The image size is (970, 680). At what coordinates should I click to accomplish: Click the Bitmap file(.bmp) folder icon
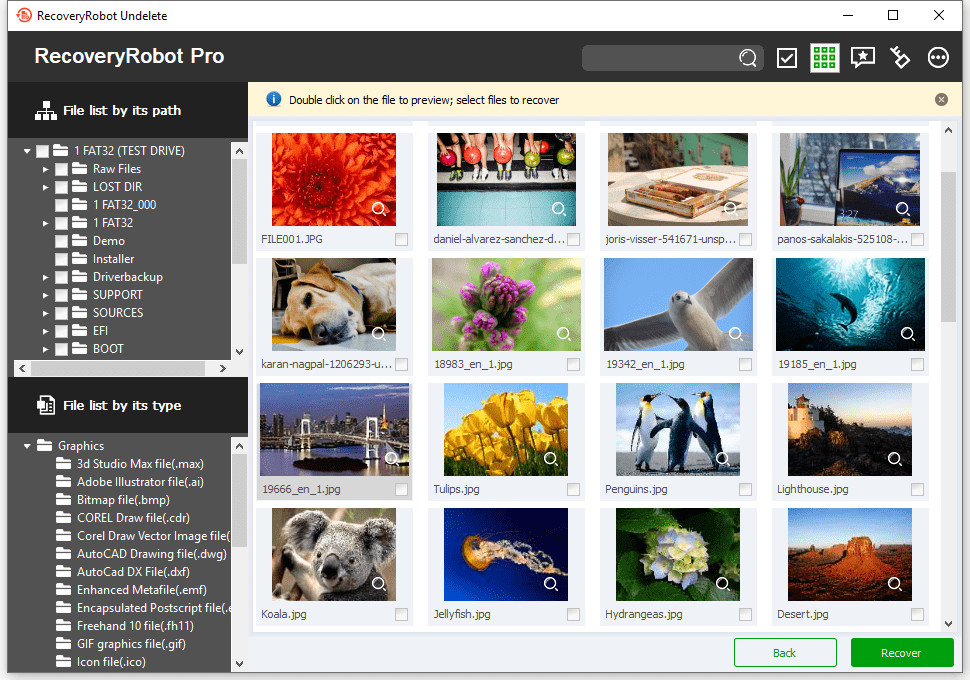click(x=63, y=499)
